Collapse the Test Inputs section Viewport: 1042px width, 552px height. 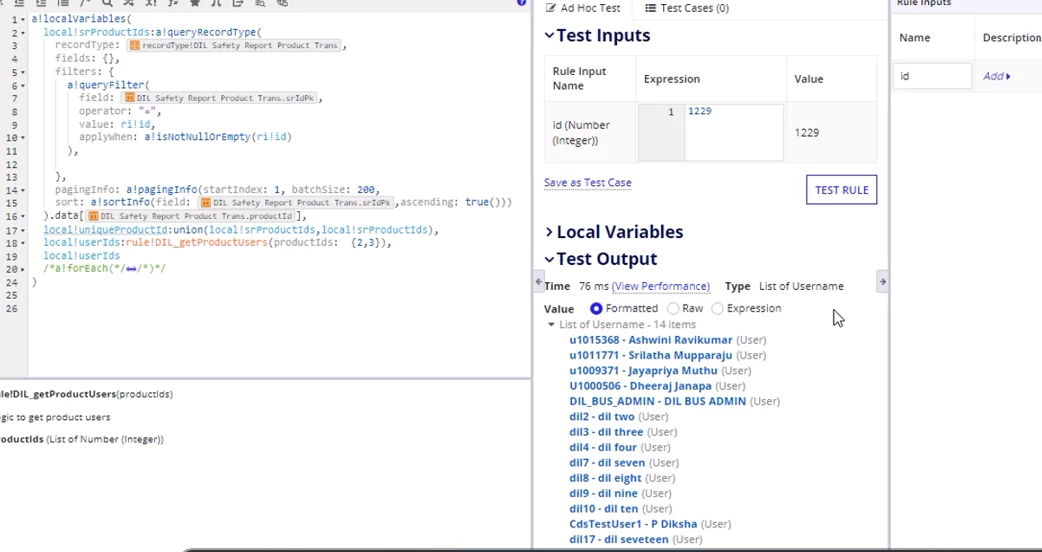[549, 35]
